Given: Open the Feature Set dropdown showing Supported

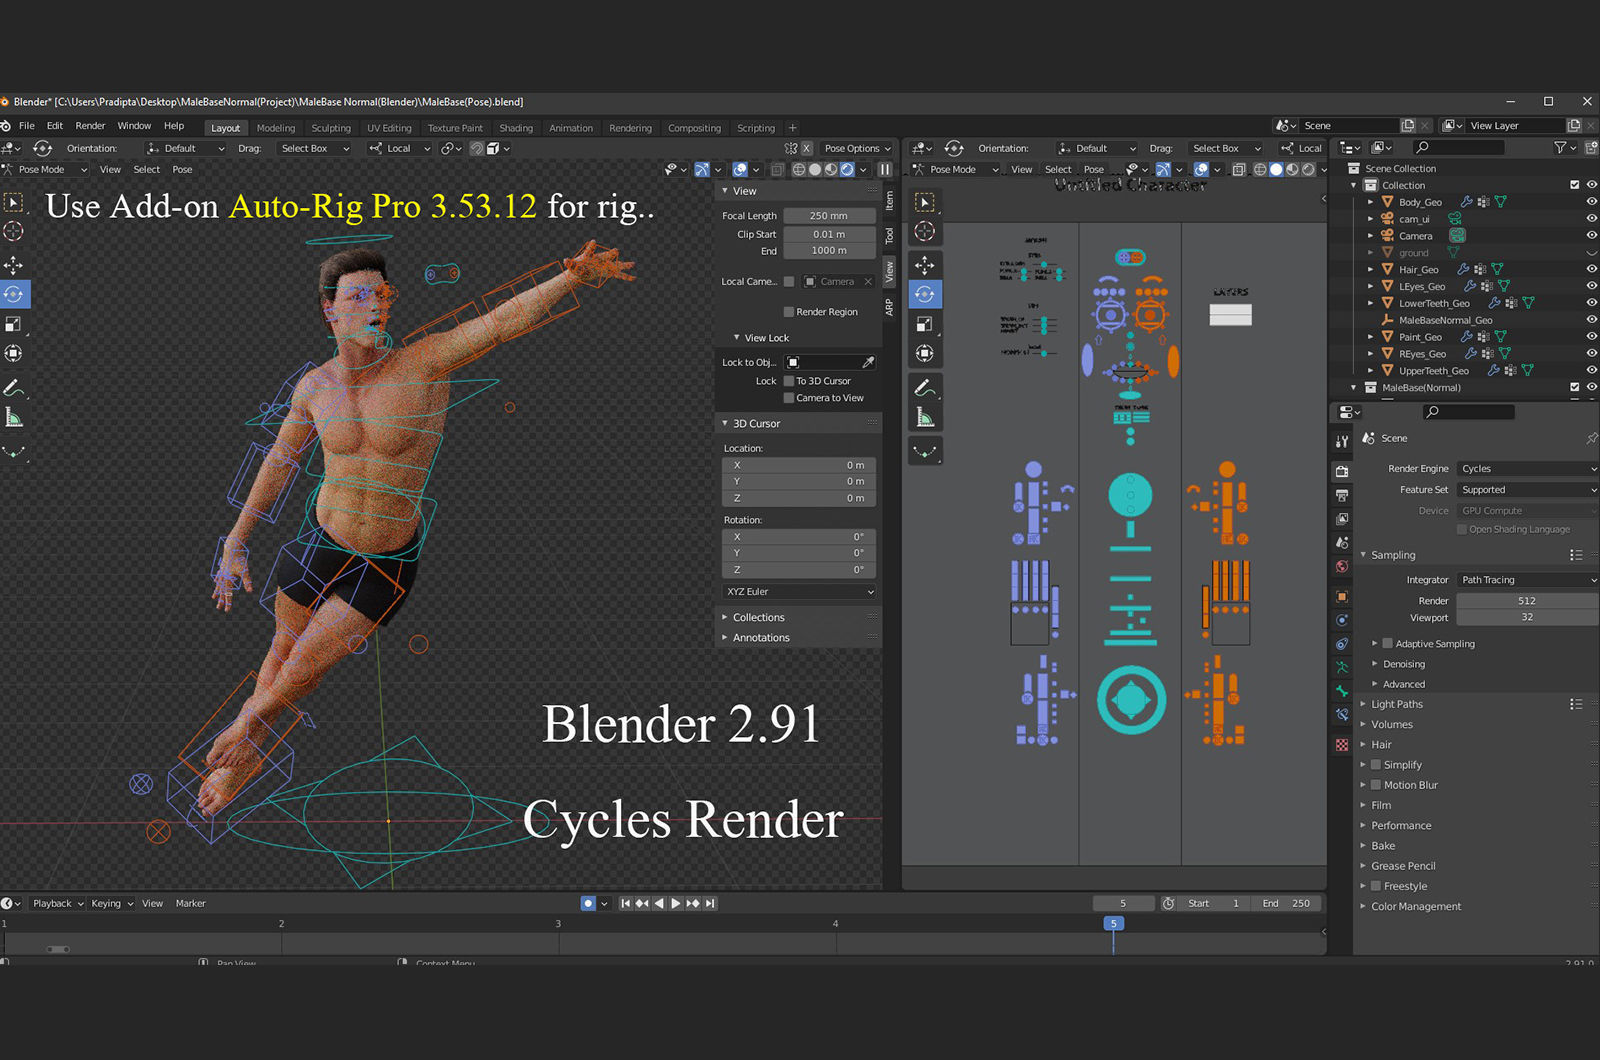Looking at the screenshot, I should (1527, 490).
